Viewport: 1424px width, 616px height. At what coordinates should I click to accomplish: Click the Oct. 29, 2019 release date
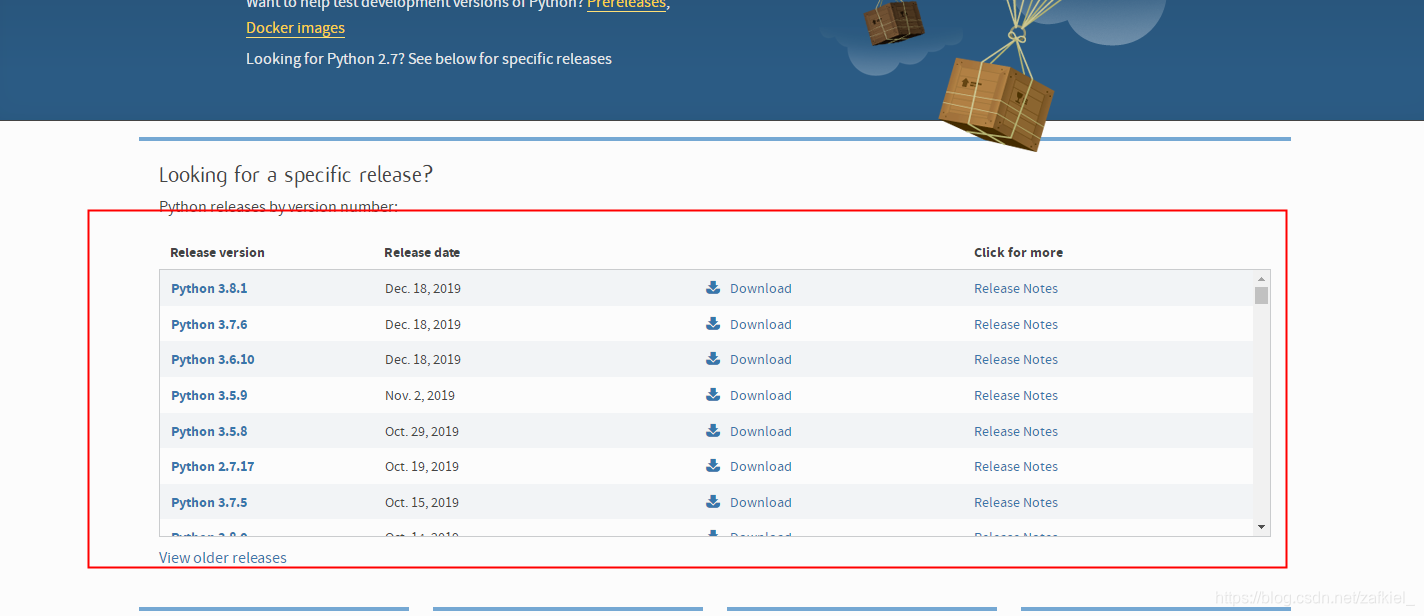point(422,431)
